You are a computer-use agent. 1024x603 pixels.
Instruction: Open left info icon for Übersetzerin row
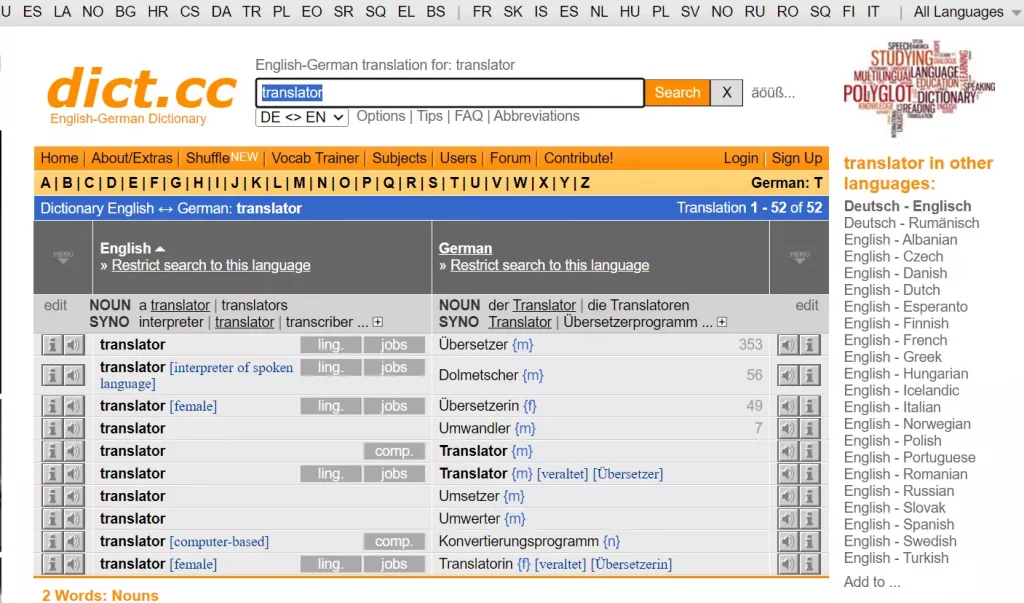52,406
